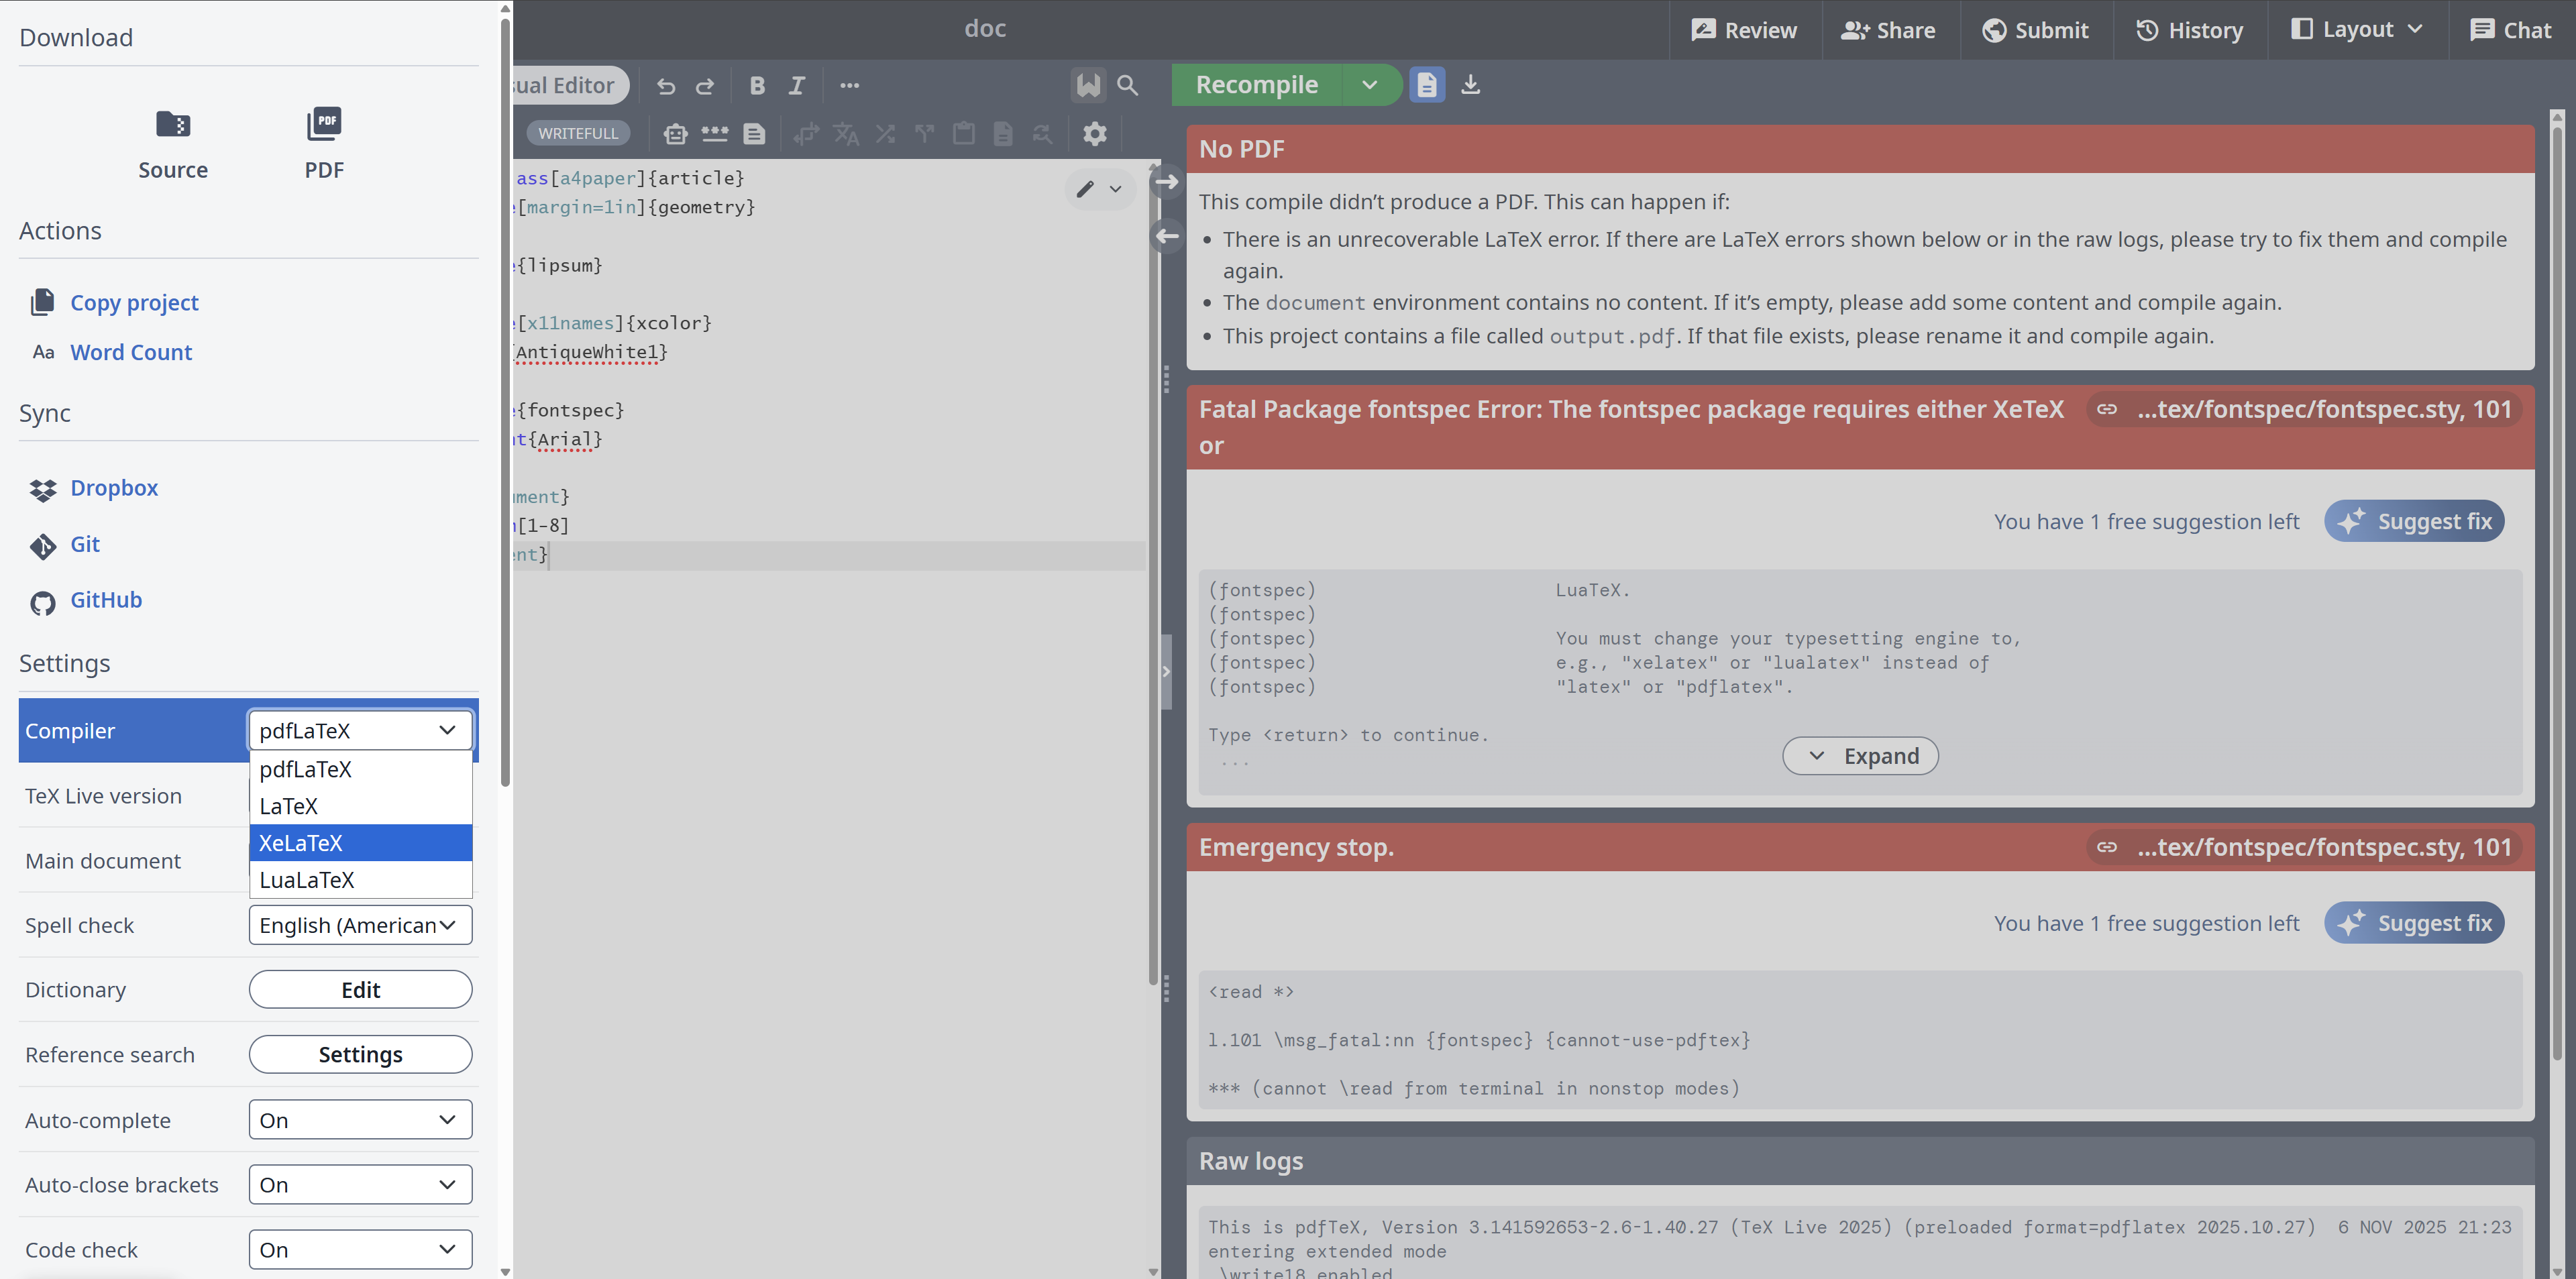Open the Recompile options chevron

[x=1369, y=85]
